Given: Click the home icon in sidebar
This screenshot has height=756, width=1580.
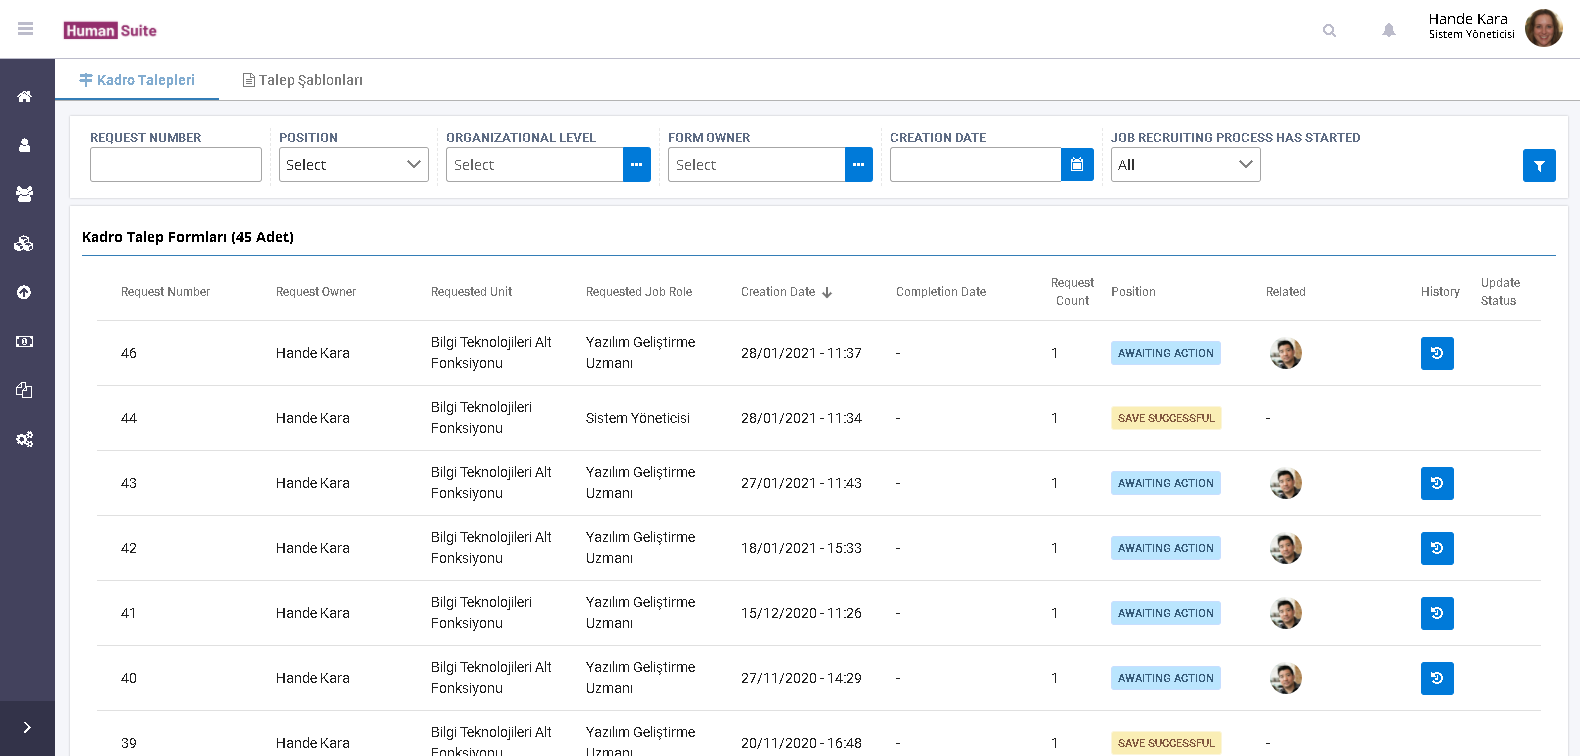Looking at the screenshot, I should tap(25, 97).
